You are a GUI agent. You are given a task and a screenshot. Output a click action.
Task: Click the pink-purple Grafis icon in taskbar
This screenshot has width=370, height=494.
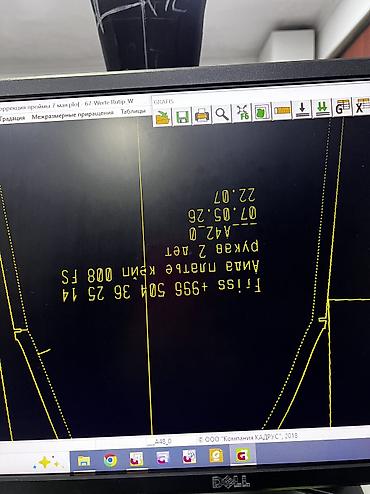[x=163, y=458]
